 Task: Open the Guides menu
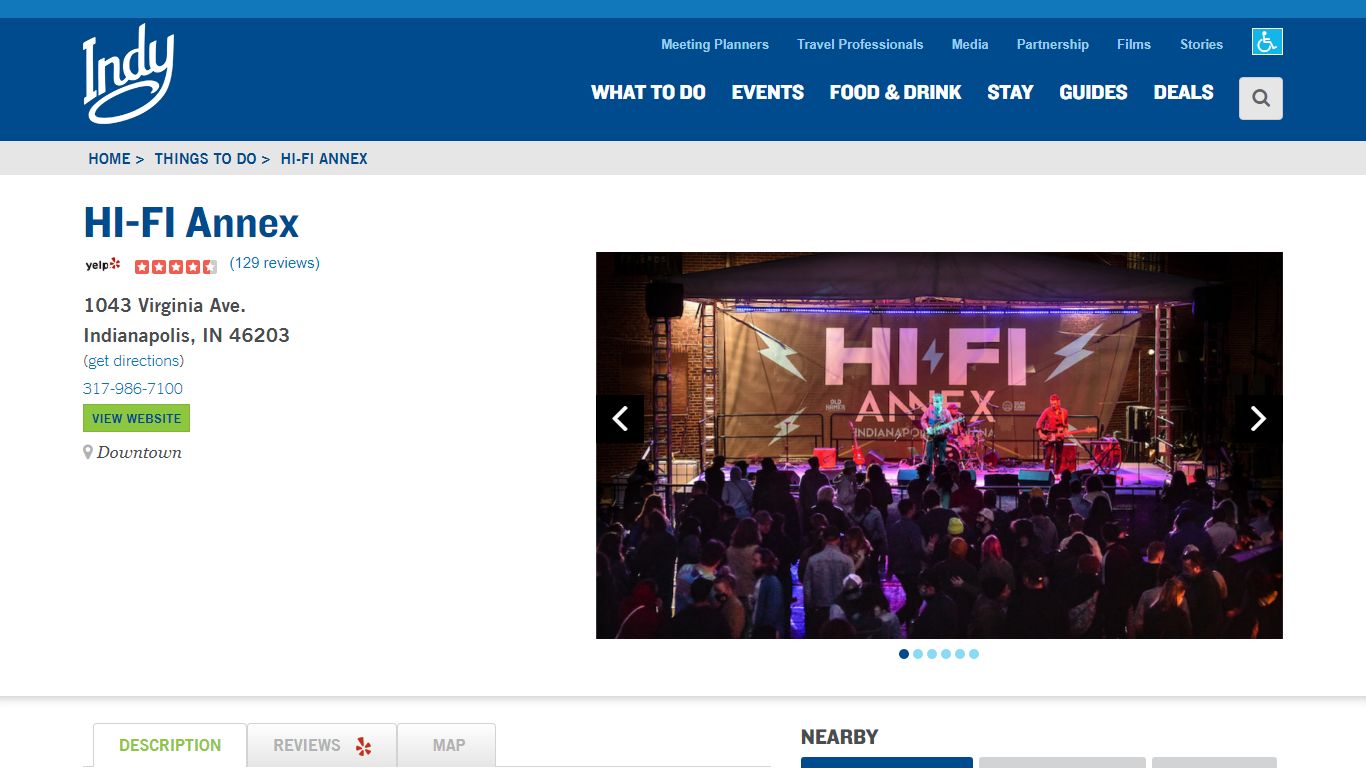click(x=1093, y=92)
